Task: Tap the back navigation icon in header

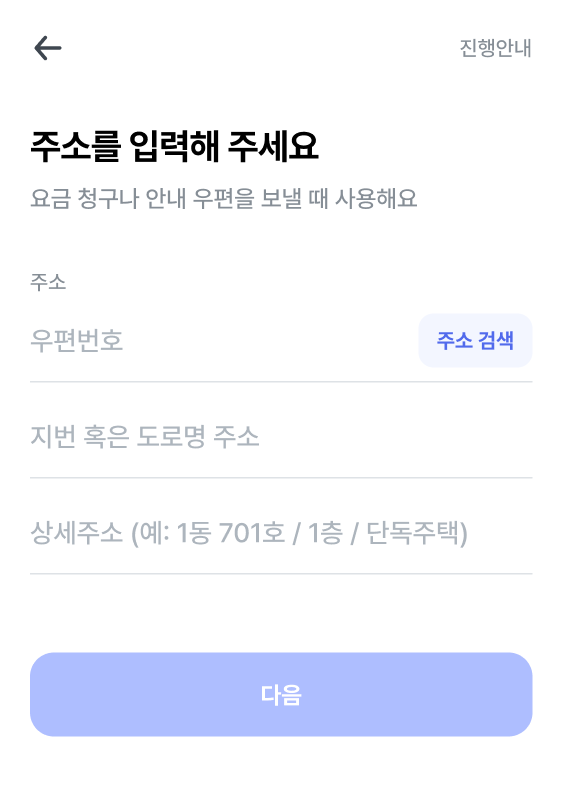Action: pos(48,48)
